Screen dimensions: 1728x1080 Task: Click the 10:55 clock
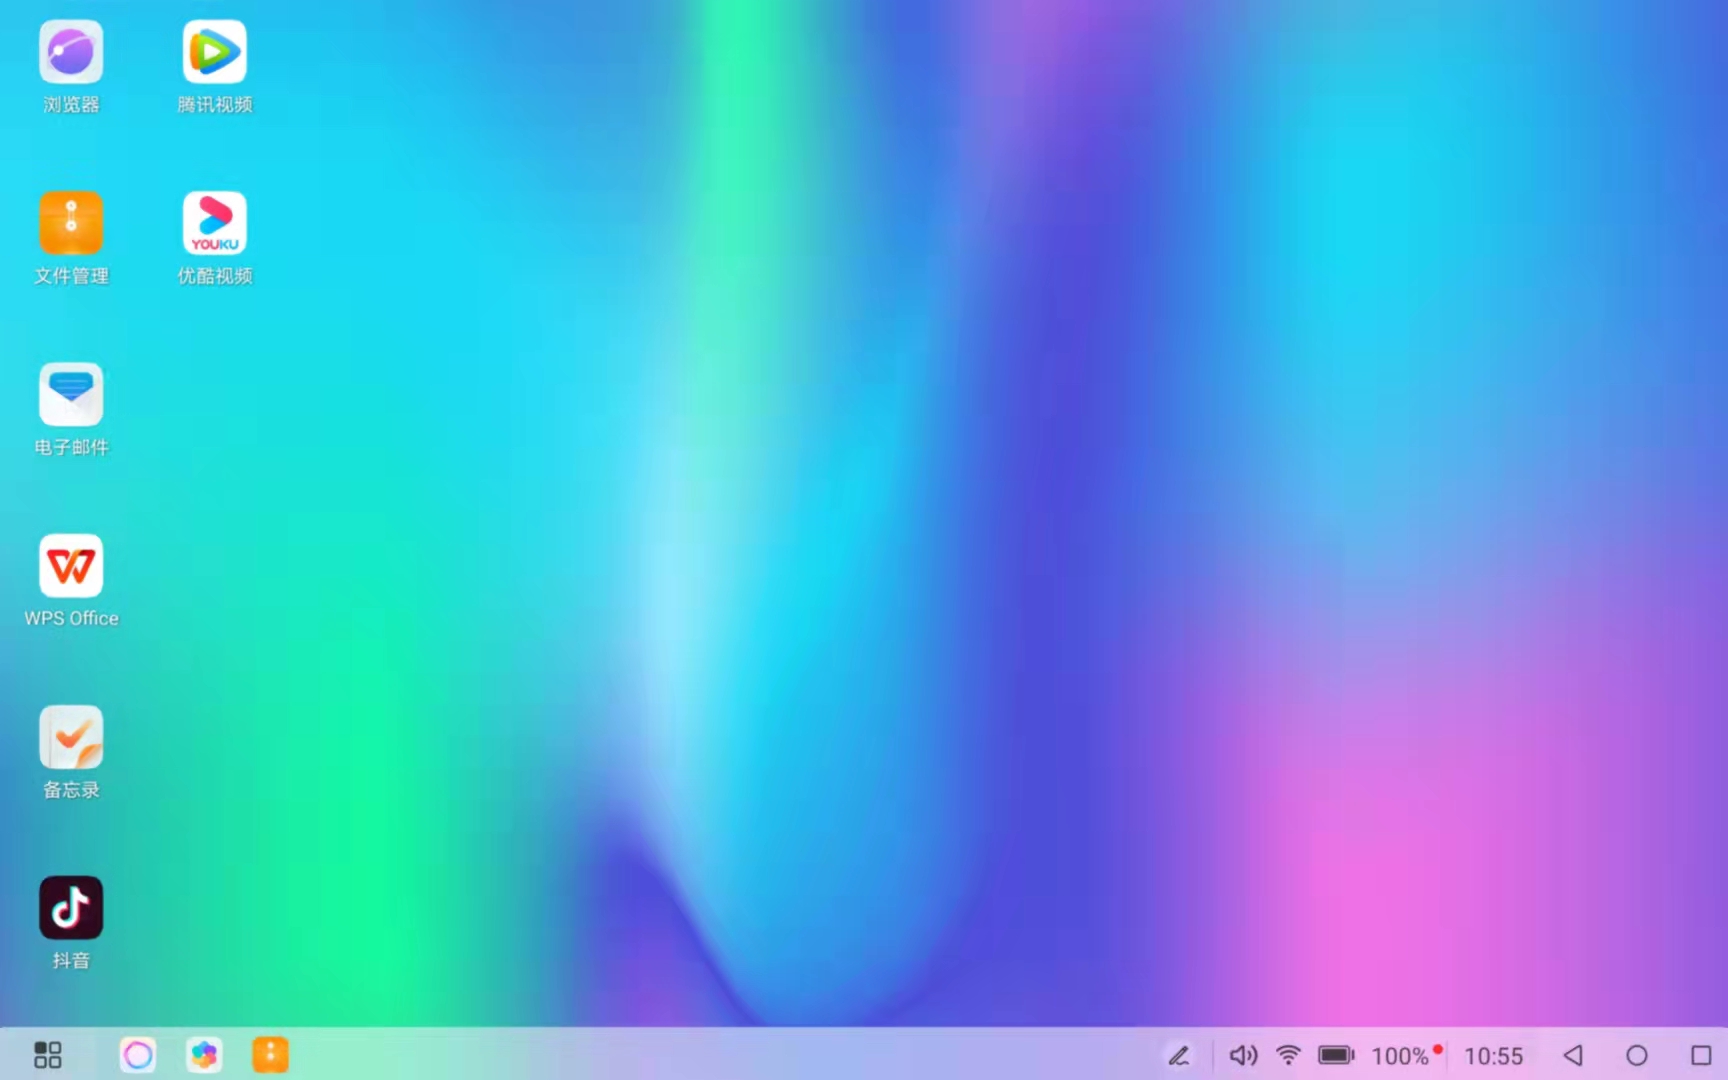click(1494, 1056)
